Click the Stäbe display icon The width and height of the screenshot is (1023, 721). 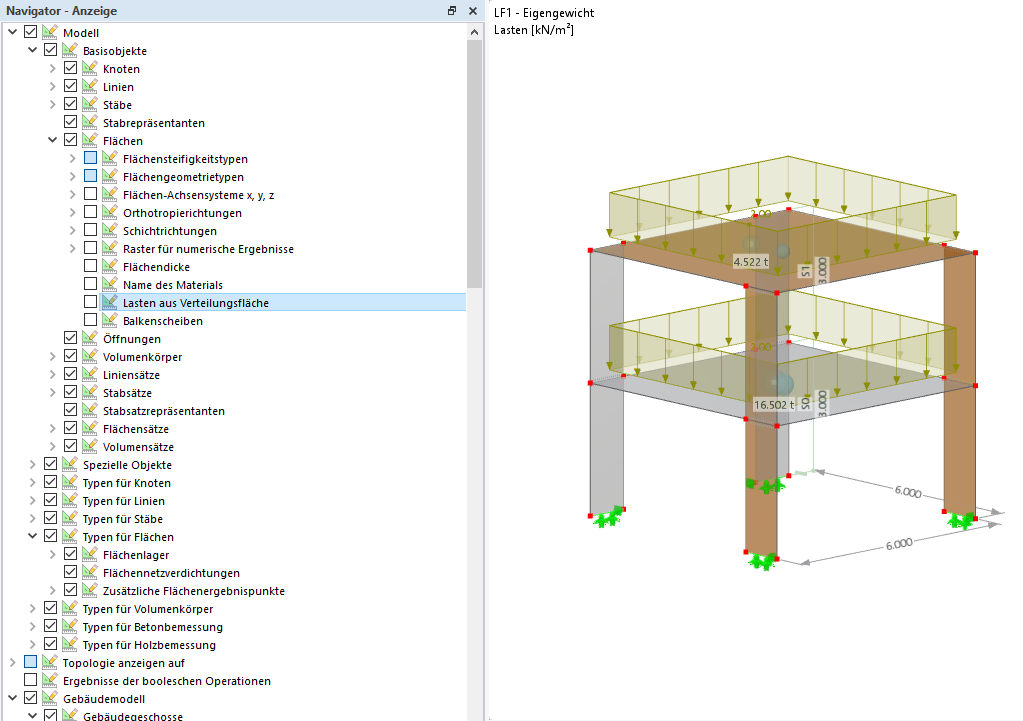[90, 104]
